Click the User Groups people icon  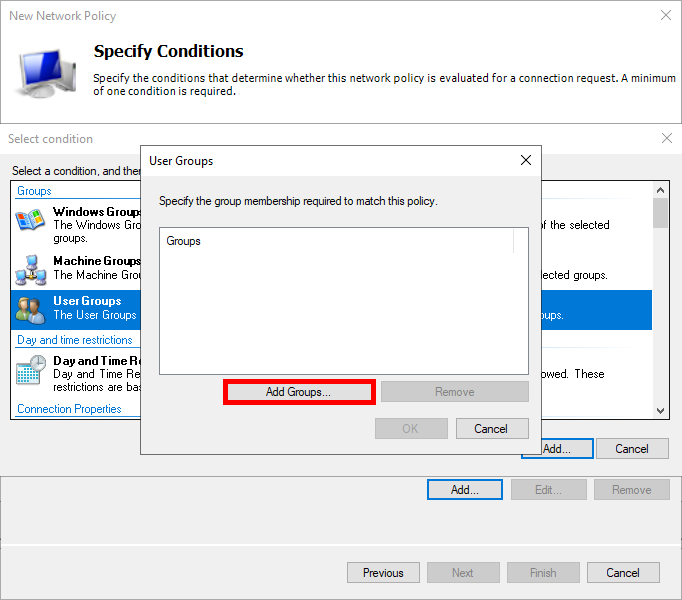(x=31, y=309)
